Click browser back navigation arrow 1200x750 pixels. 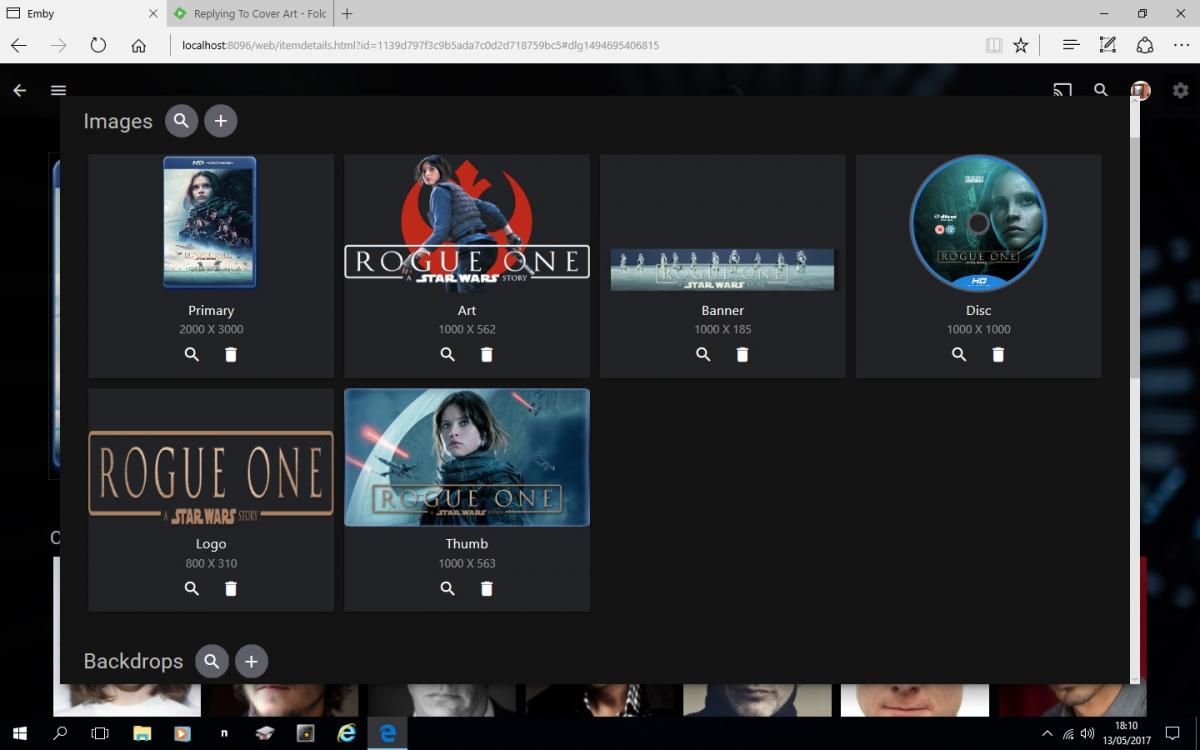(19, 45)
